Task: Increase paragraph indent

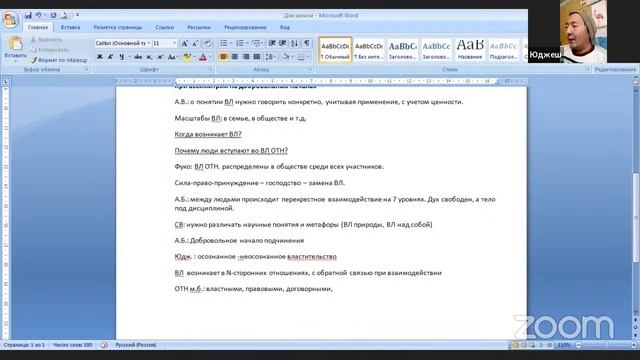Action: [282, 43]
